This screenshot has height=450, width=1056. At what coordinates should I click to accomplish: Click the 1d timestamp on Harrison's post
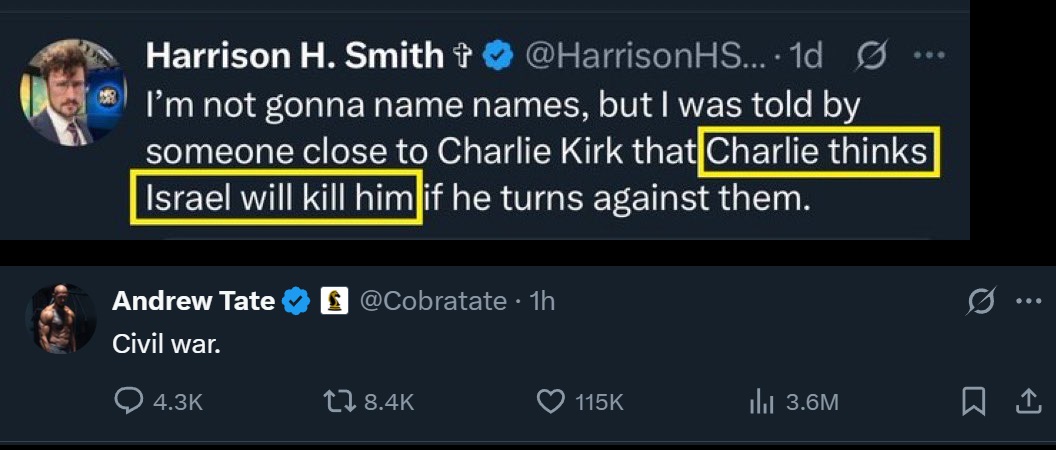point(806,56)
